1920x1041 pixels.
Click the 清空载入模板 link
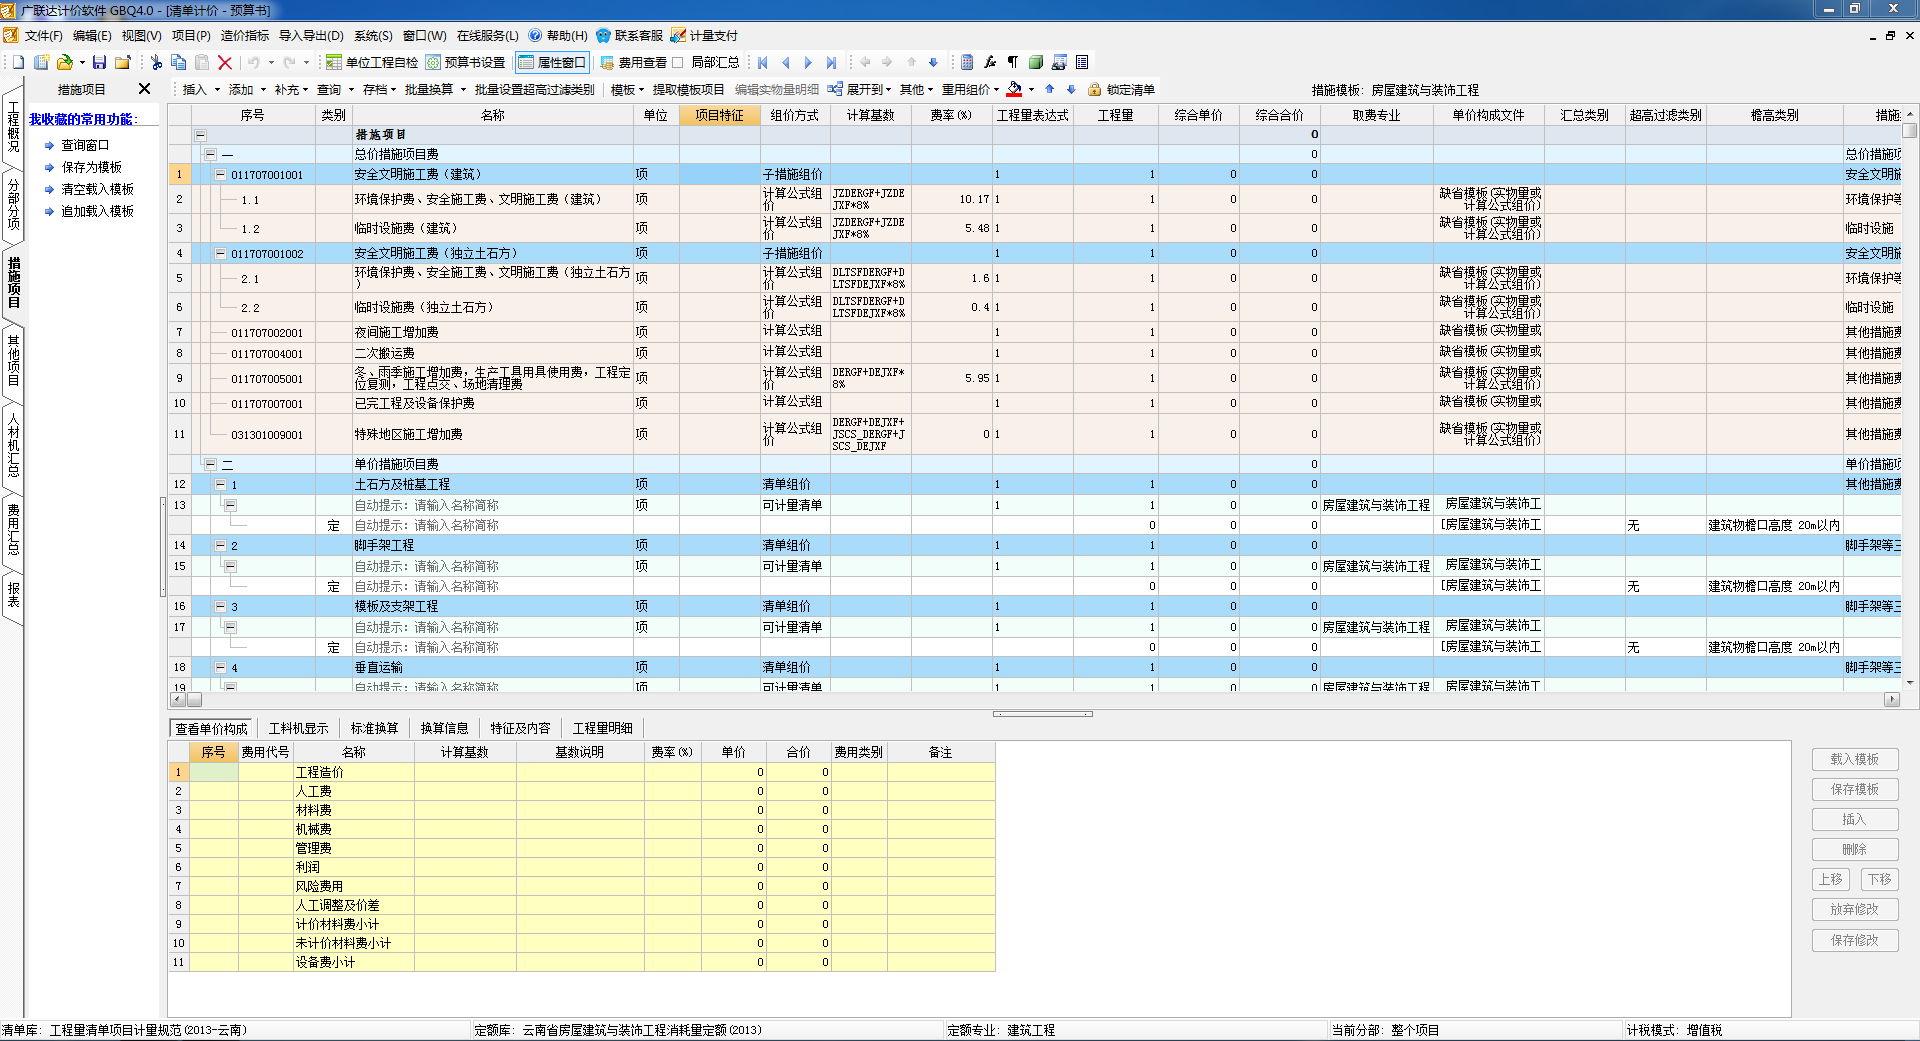click(97, 189)
